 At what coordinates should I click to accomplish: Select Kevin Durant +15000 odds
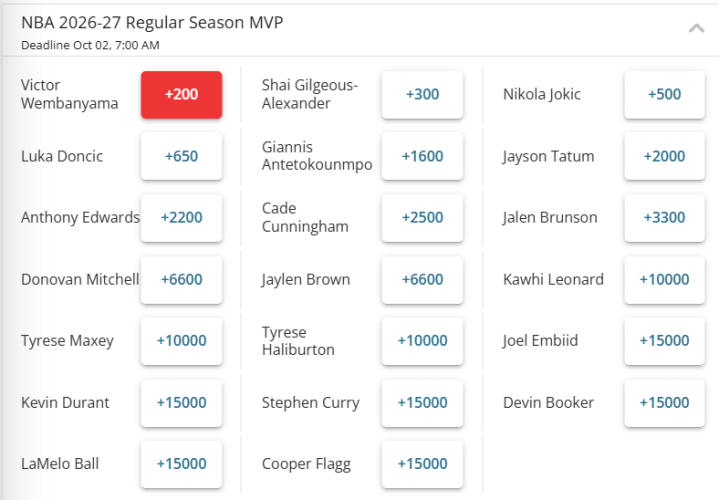182,403
